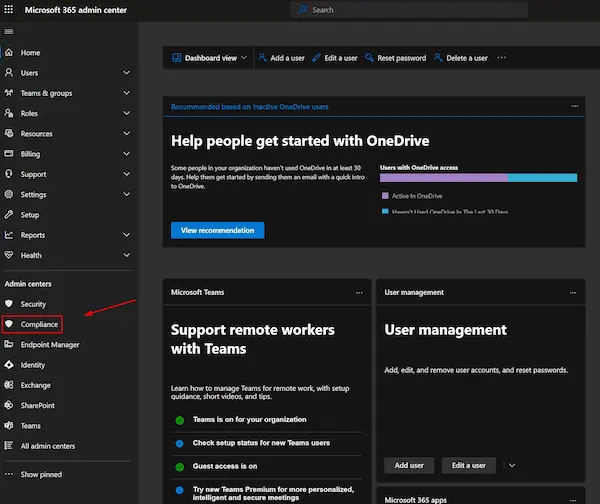This screenshot has height=504, width=600.
Task: Click the Edit a user pencil icon
Action: [316, 57]
